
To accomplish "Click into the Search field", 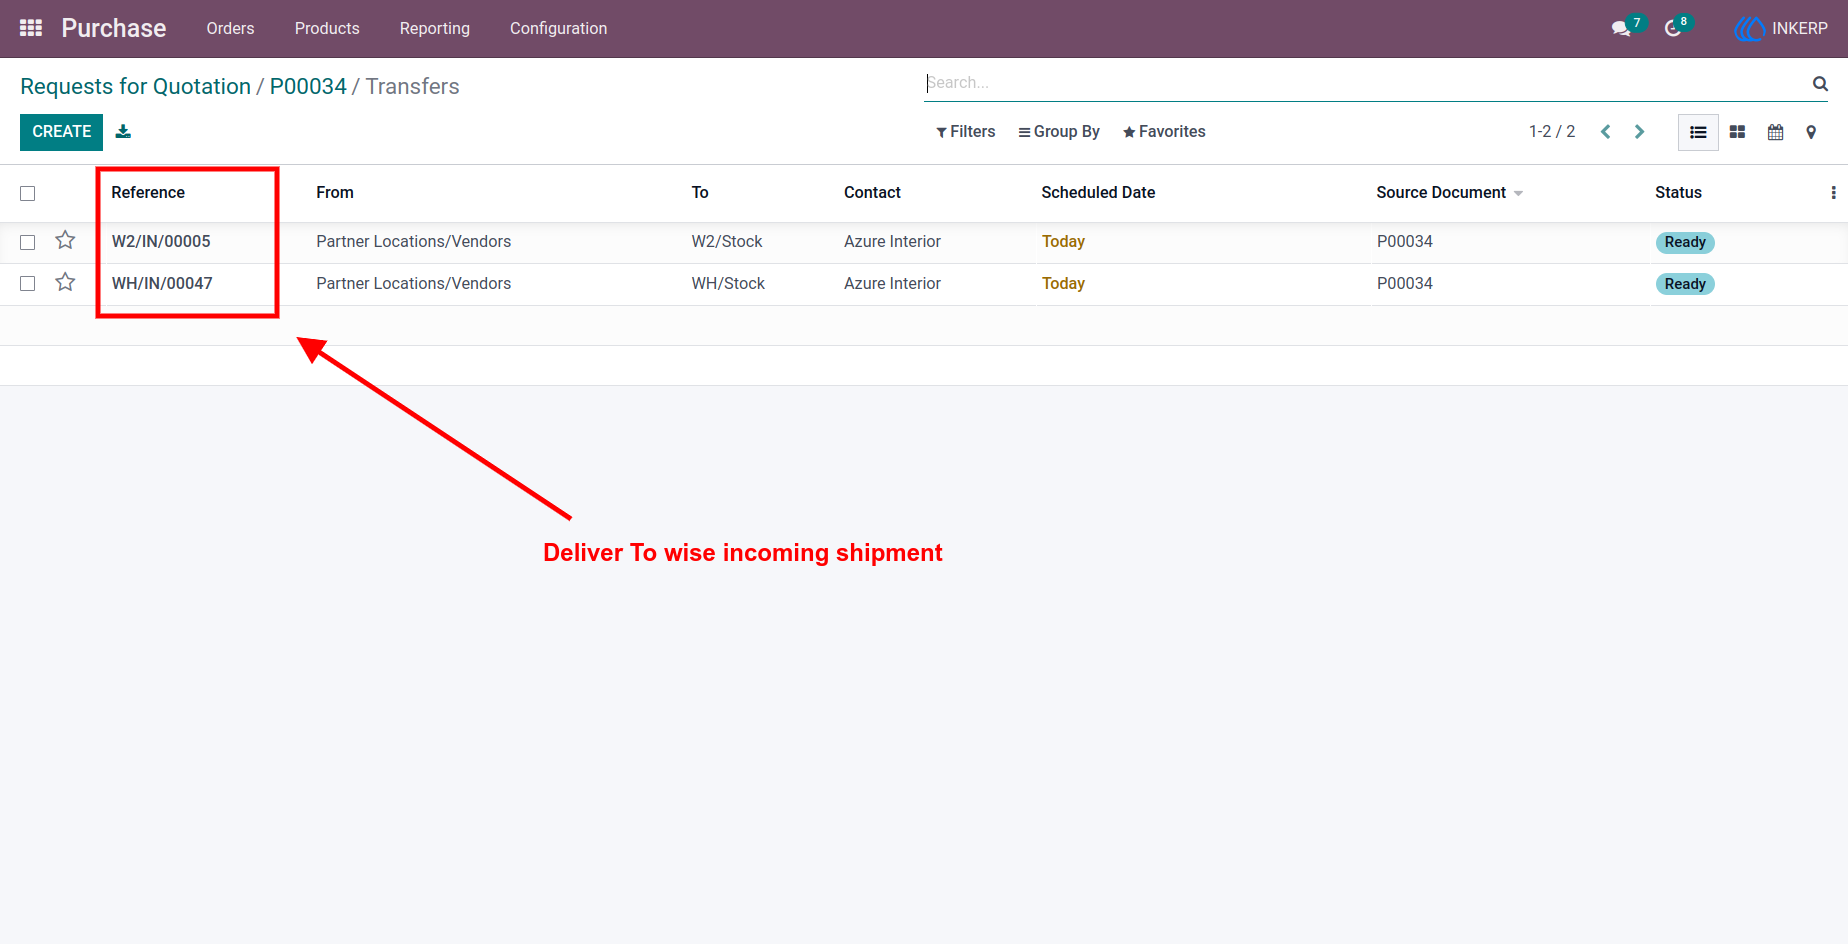I will click(x=1366, y=83).
